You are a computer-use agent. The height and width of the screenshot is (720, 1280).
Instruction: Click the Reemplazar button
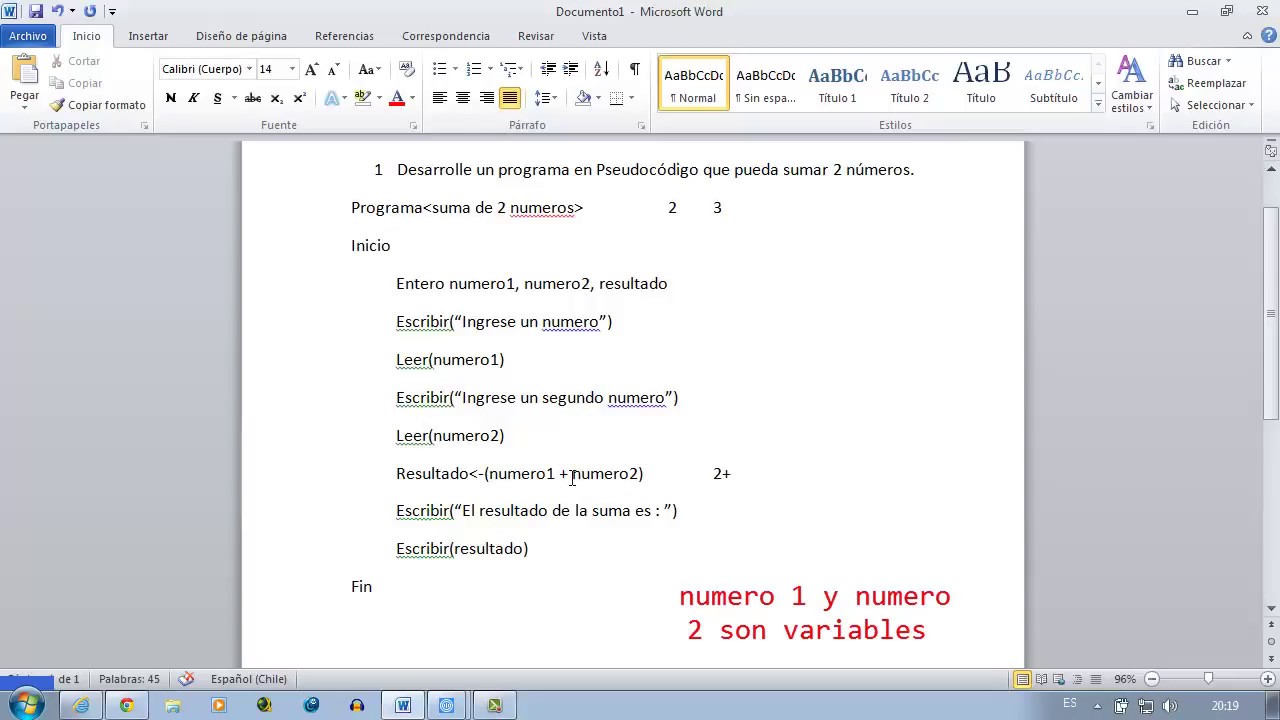click(1207, 83)
